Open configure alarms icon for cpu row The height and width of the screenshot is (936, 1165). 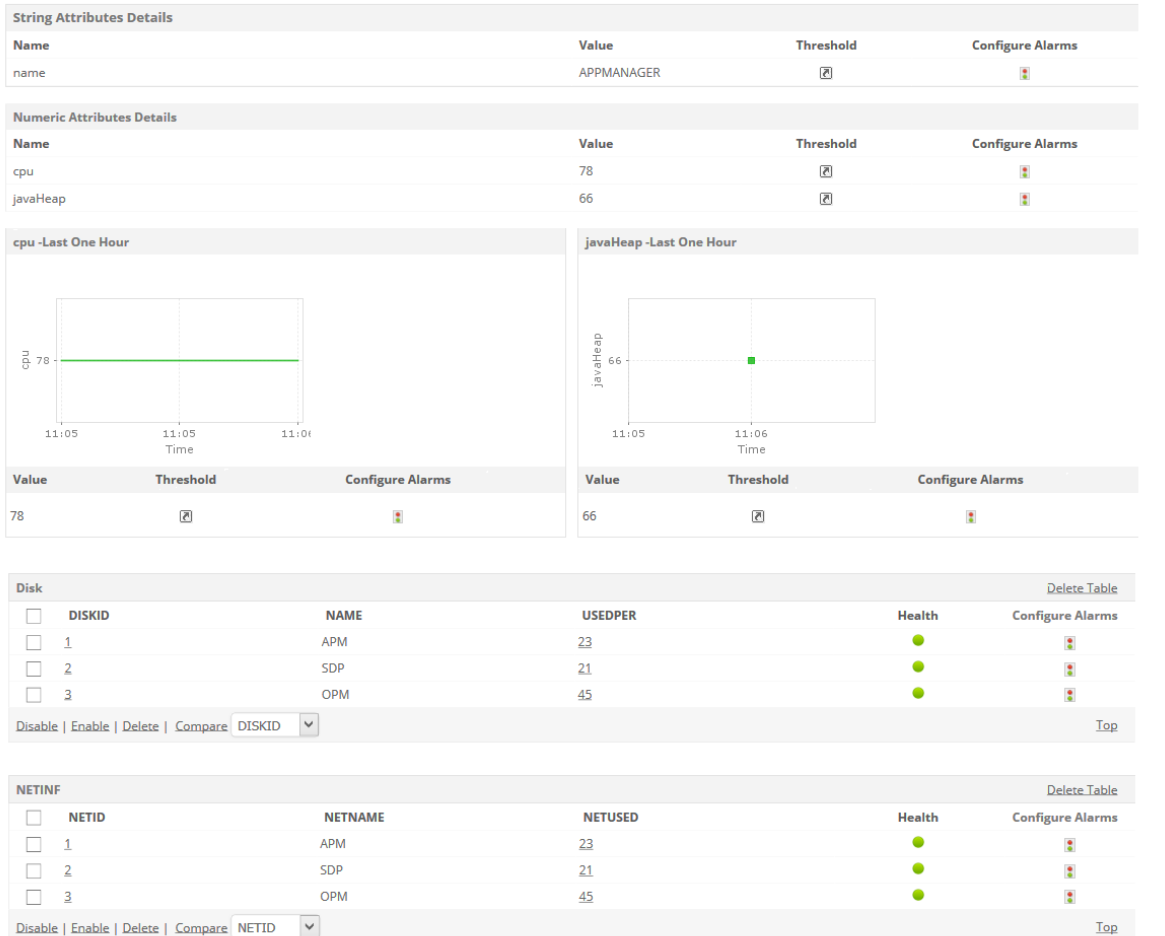click(x=1025, y=172)
